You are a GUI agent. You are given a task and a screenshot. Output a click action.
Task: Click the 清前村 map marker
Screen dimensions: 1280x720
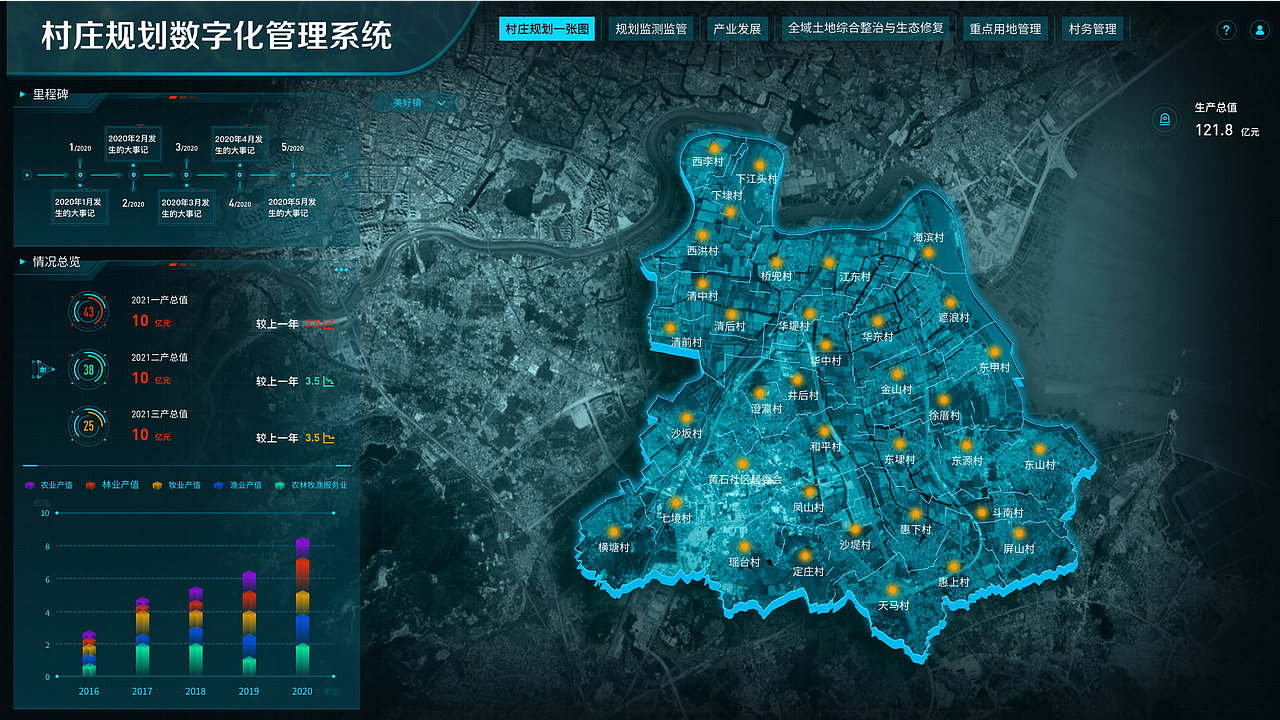pos(670,327)
